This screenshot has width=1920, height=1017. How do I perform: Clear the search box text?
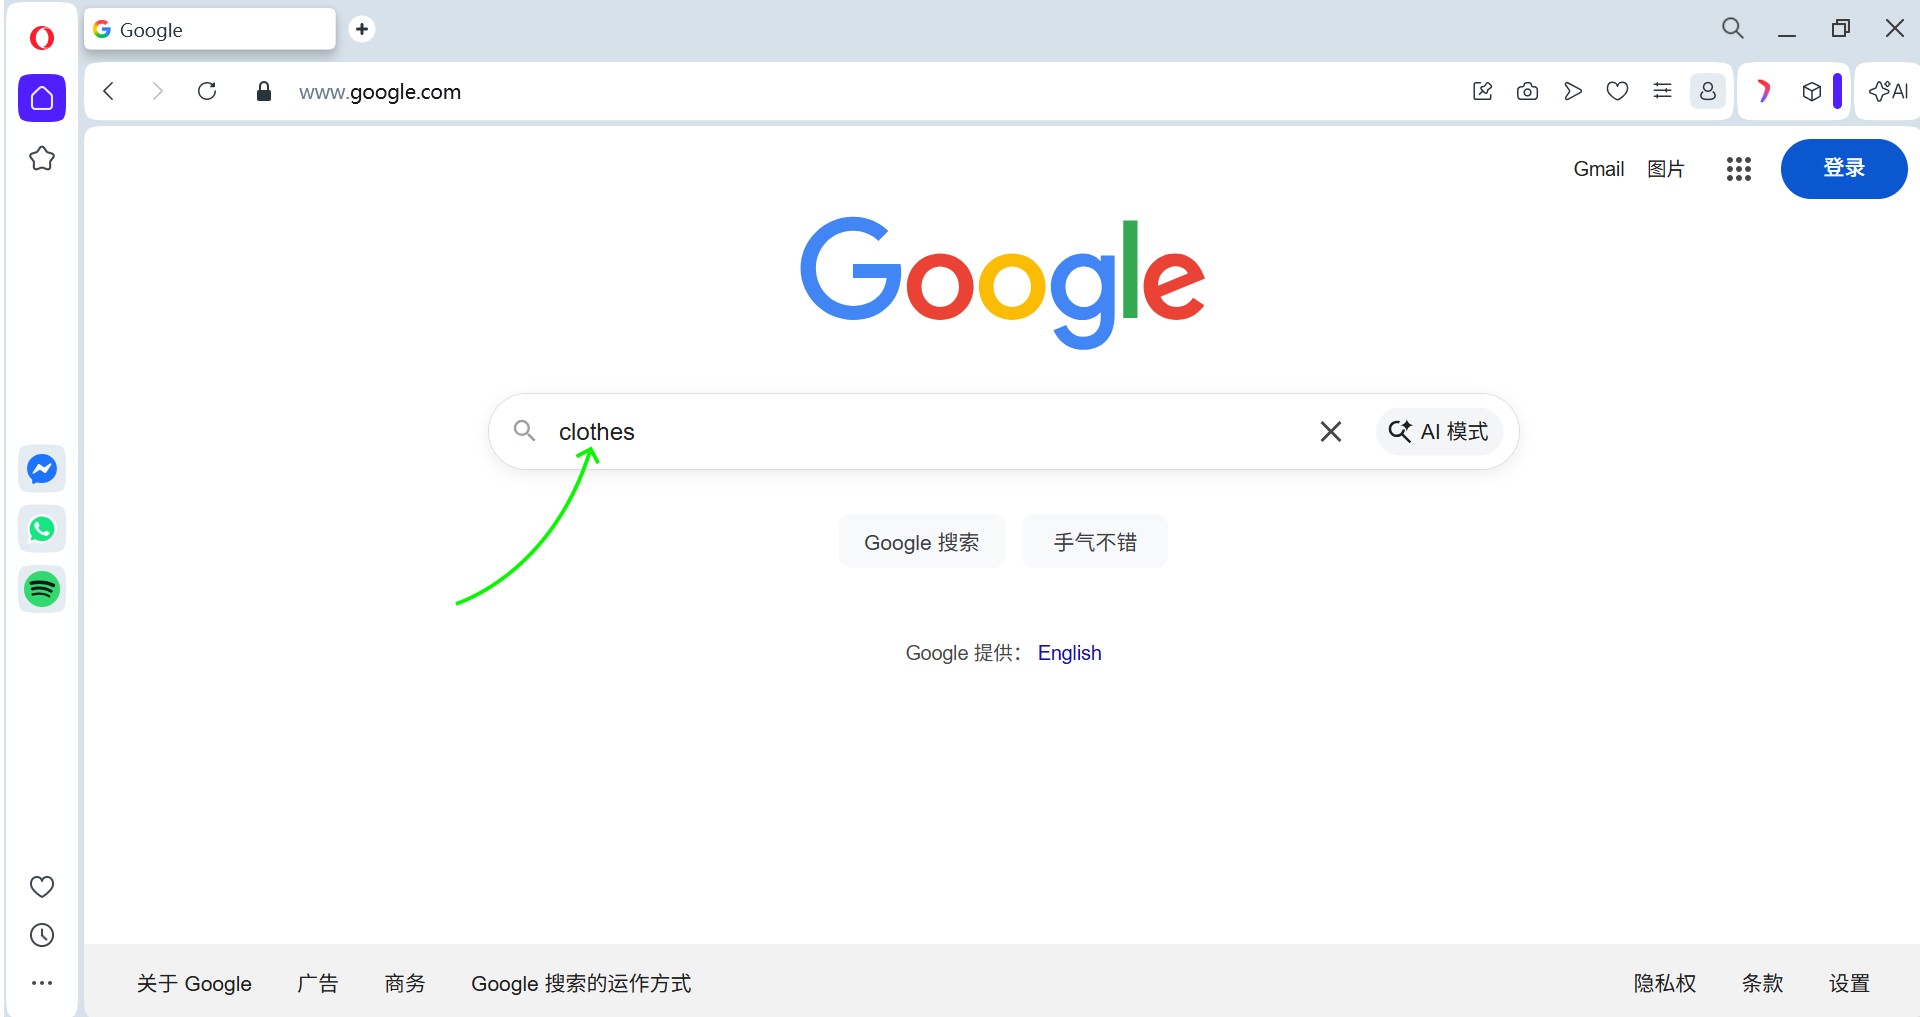pos(1330,432)
